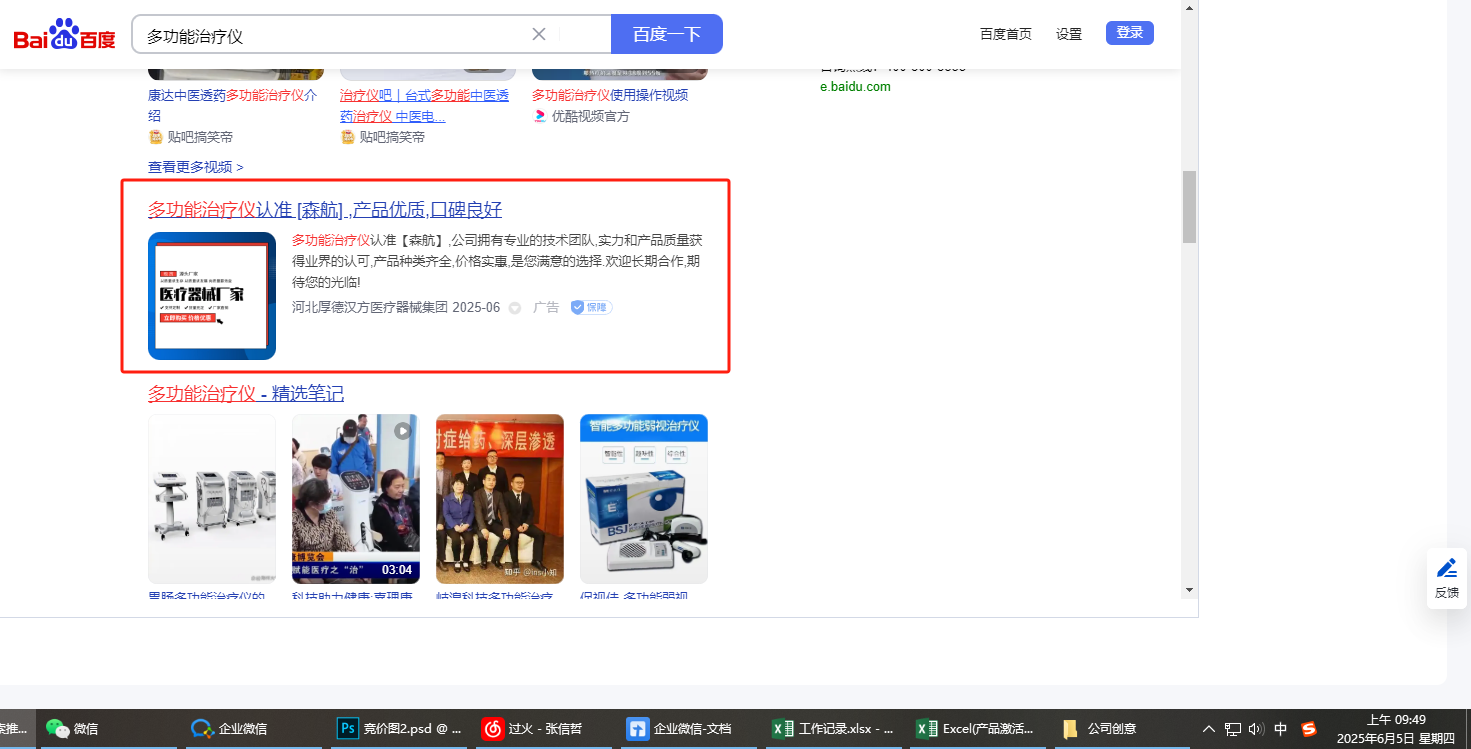Switch to Photoshop 竞价图2.psd in taskbar
This screenshot has height=749, width=1471.
(400, 729)
